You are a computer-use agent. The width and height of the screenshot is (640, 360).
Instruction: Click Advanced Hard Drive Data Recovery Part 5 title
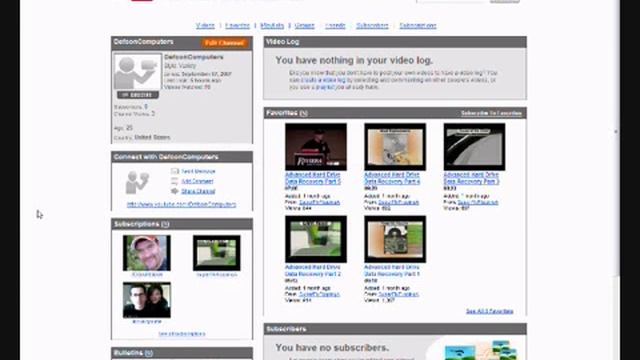pos(313,178)
